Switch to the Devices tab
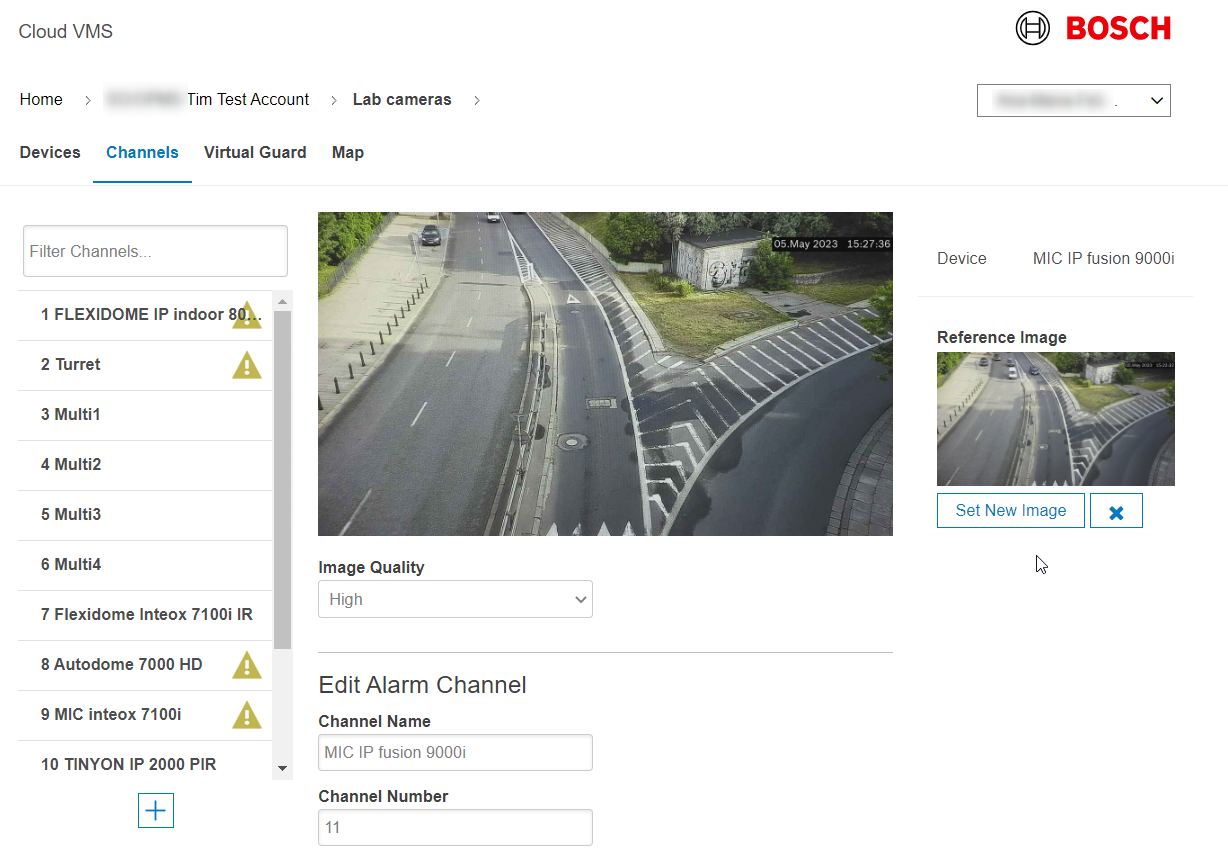The width and height of the screenshot is (1228, 856). point(50,153)
